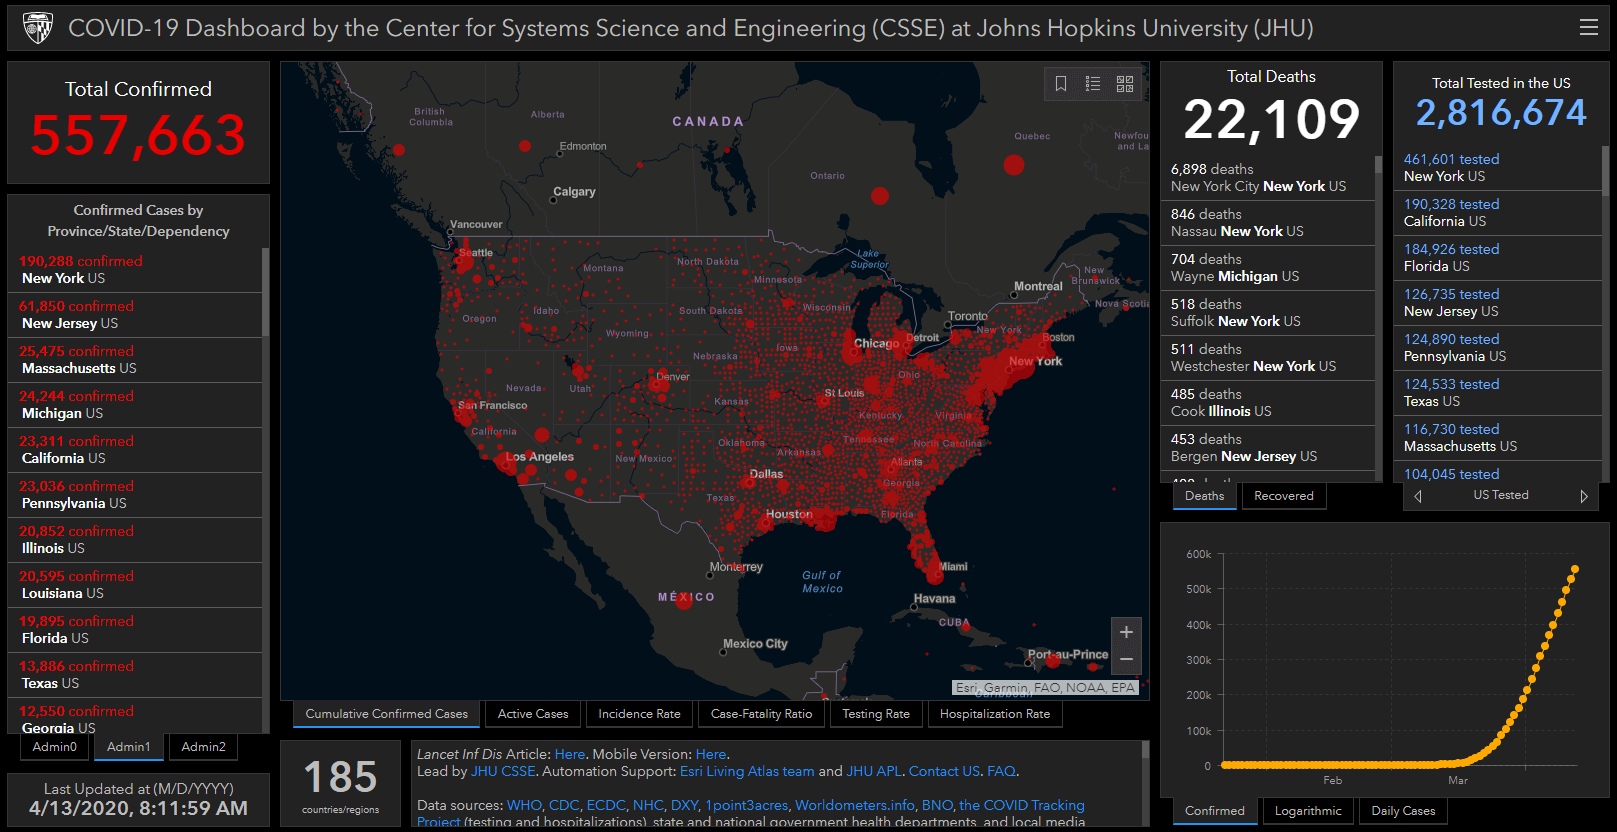Open the JHU CSSE link
This screenshot has height=832, width=1617.
point(503,771)
